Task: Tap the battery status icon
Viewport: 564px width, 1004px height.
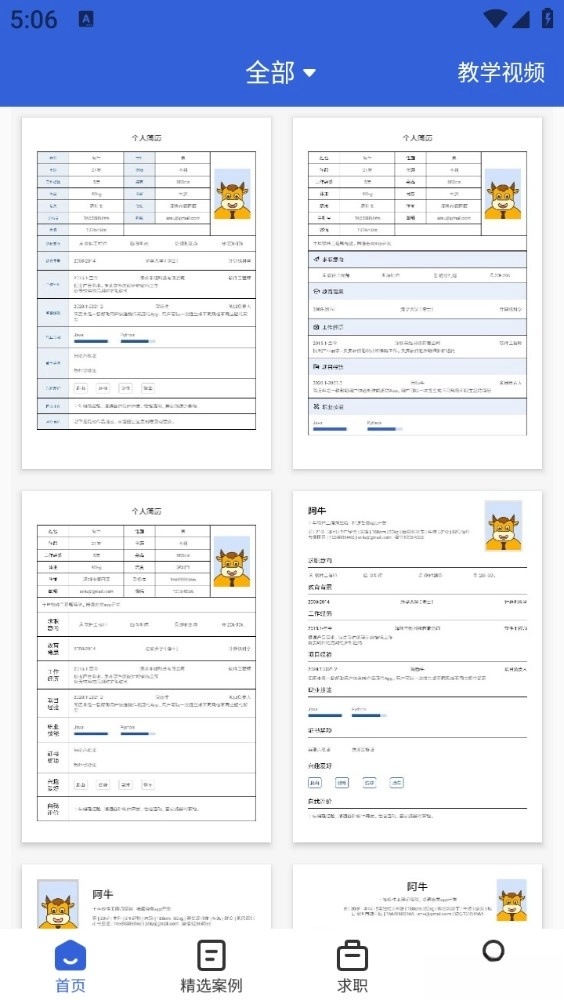Action: tap(547, 18)
